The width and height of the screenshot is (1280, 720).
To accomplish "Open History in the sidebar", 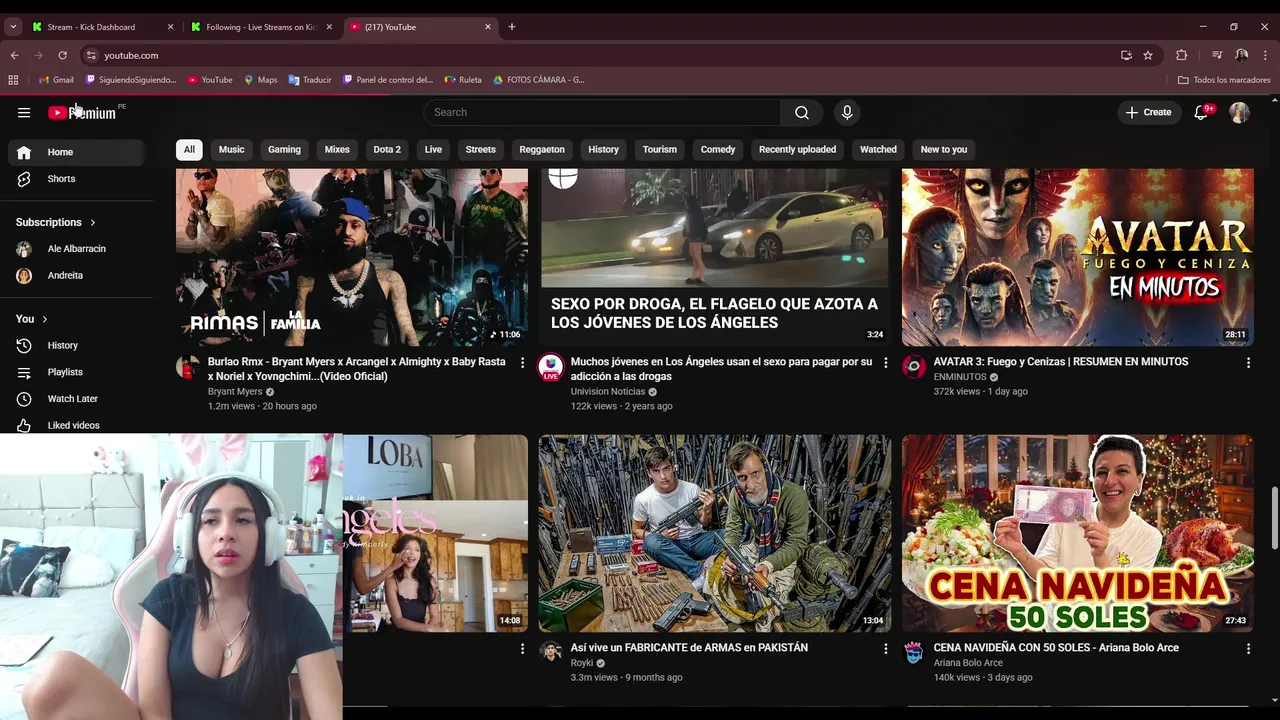I will pos(76,345).
